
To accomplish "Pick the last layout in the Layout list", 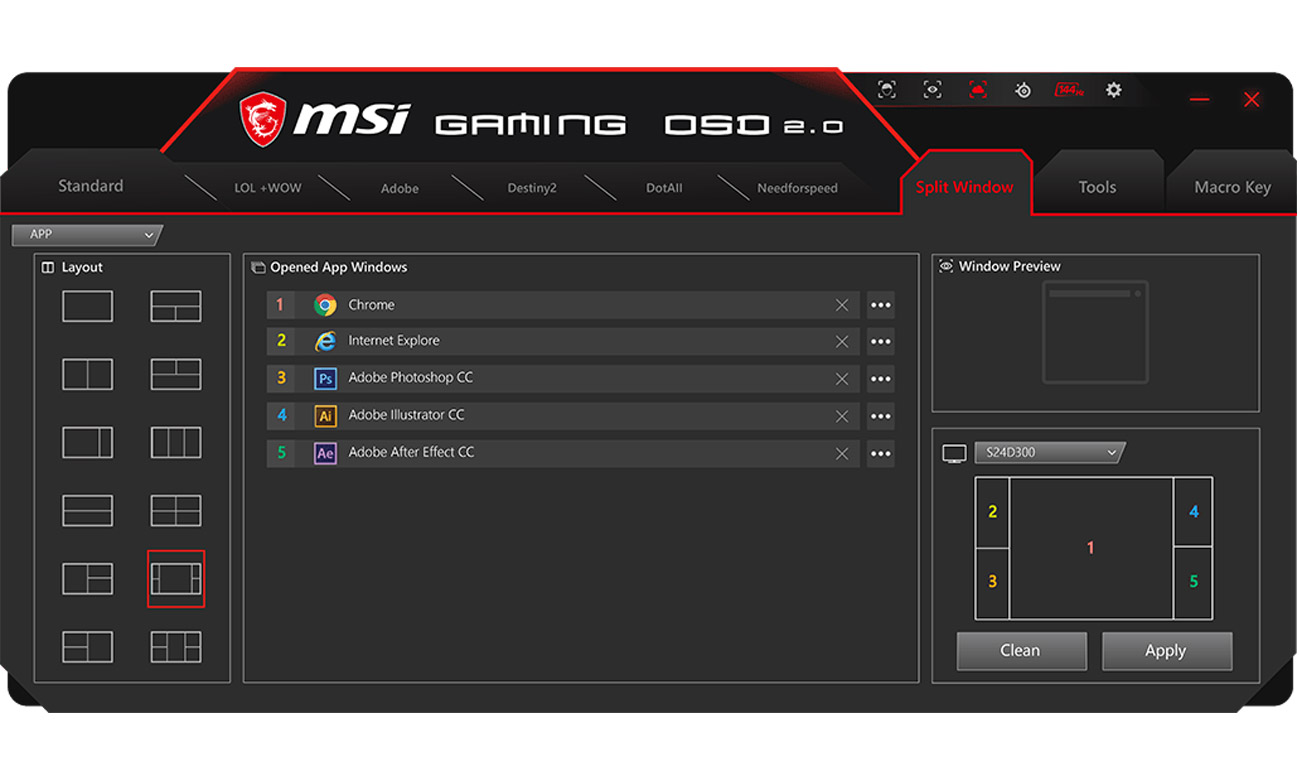I will coord(176,647).
